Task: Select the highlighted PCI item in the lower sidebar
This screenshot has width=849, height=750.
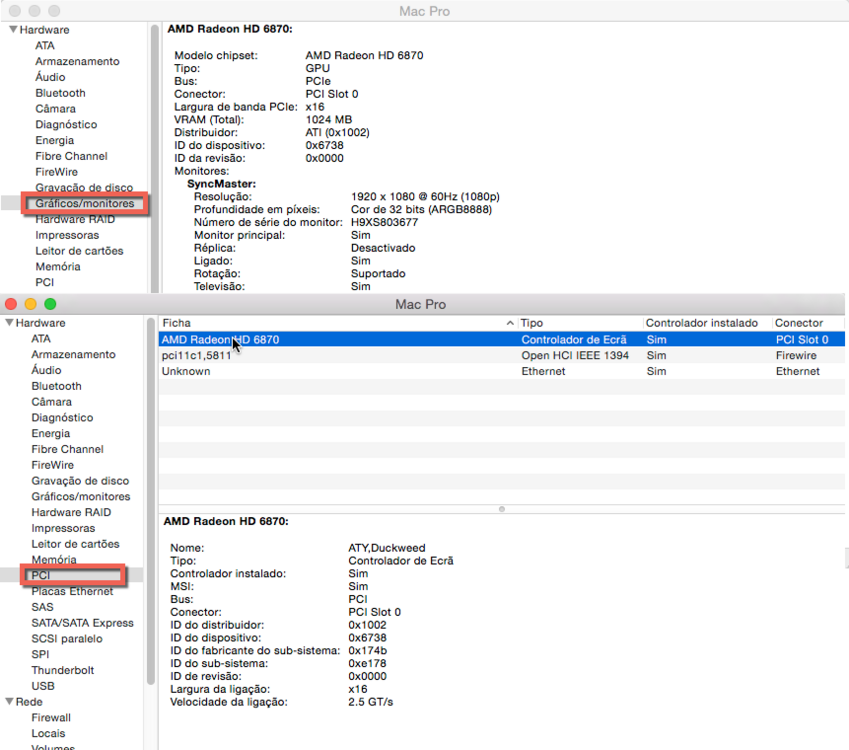Action: (41, 575)
